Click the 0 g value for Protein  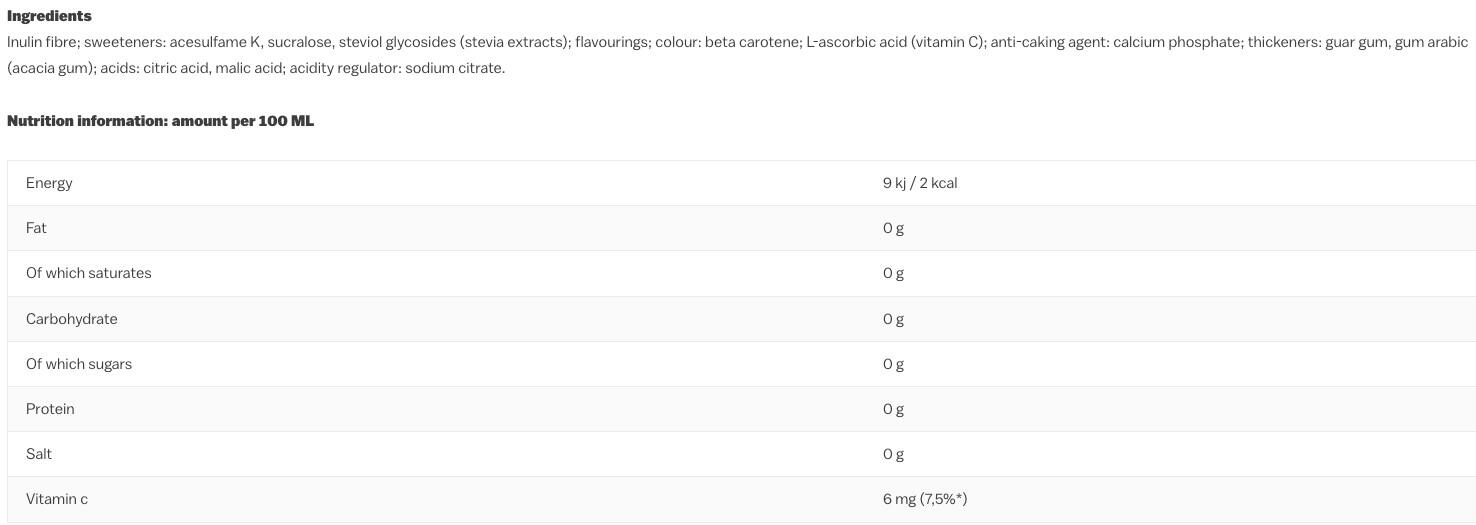tap(893, 409)
